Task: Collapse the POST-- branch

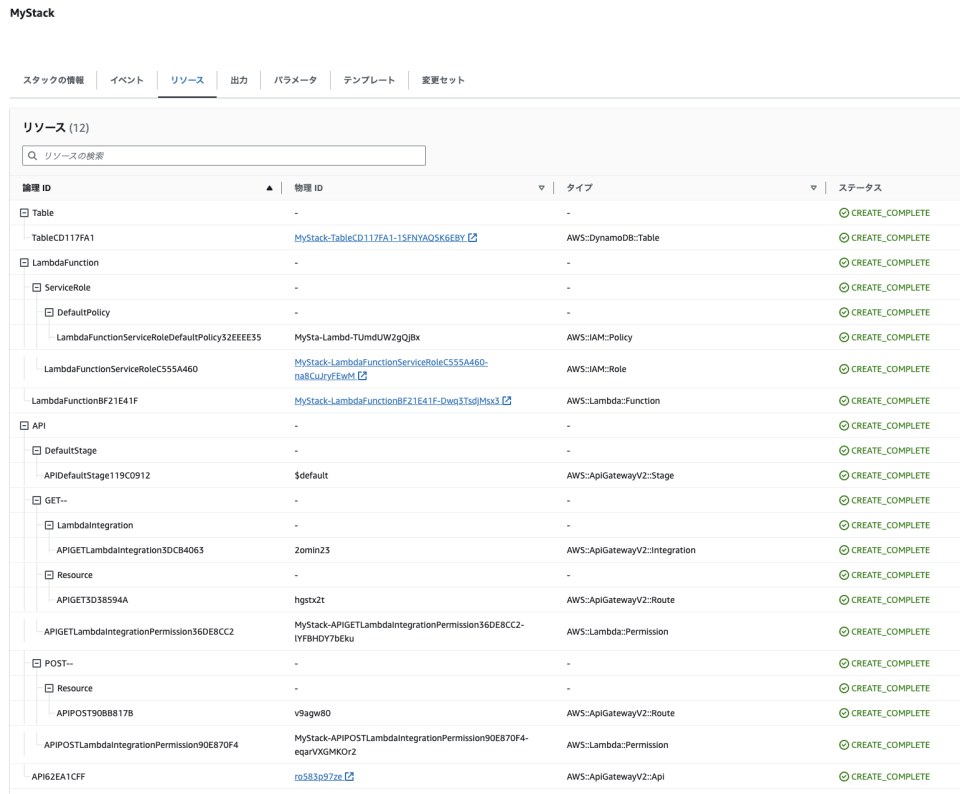Action: tap(37, 662)
